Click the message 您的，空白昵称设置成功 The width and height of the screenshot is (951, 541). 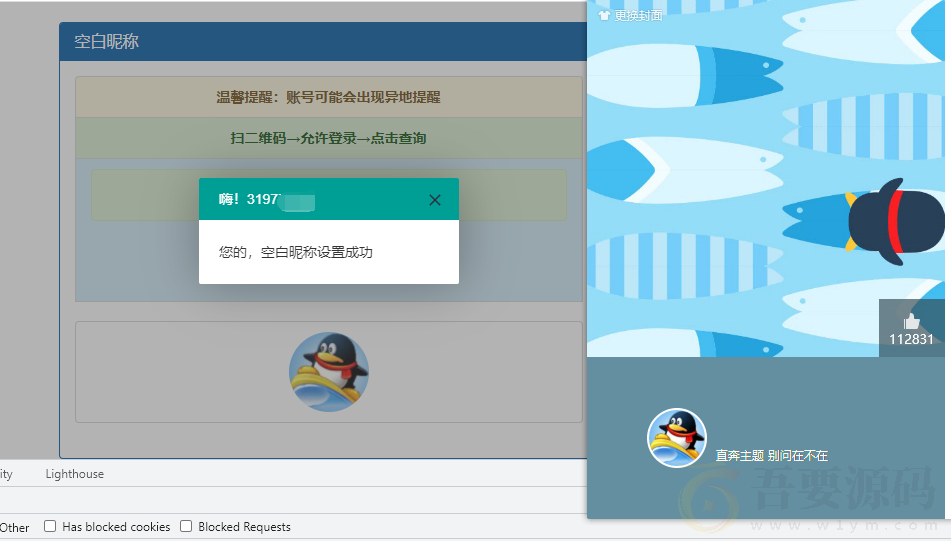(x=295, y=252)
